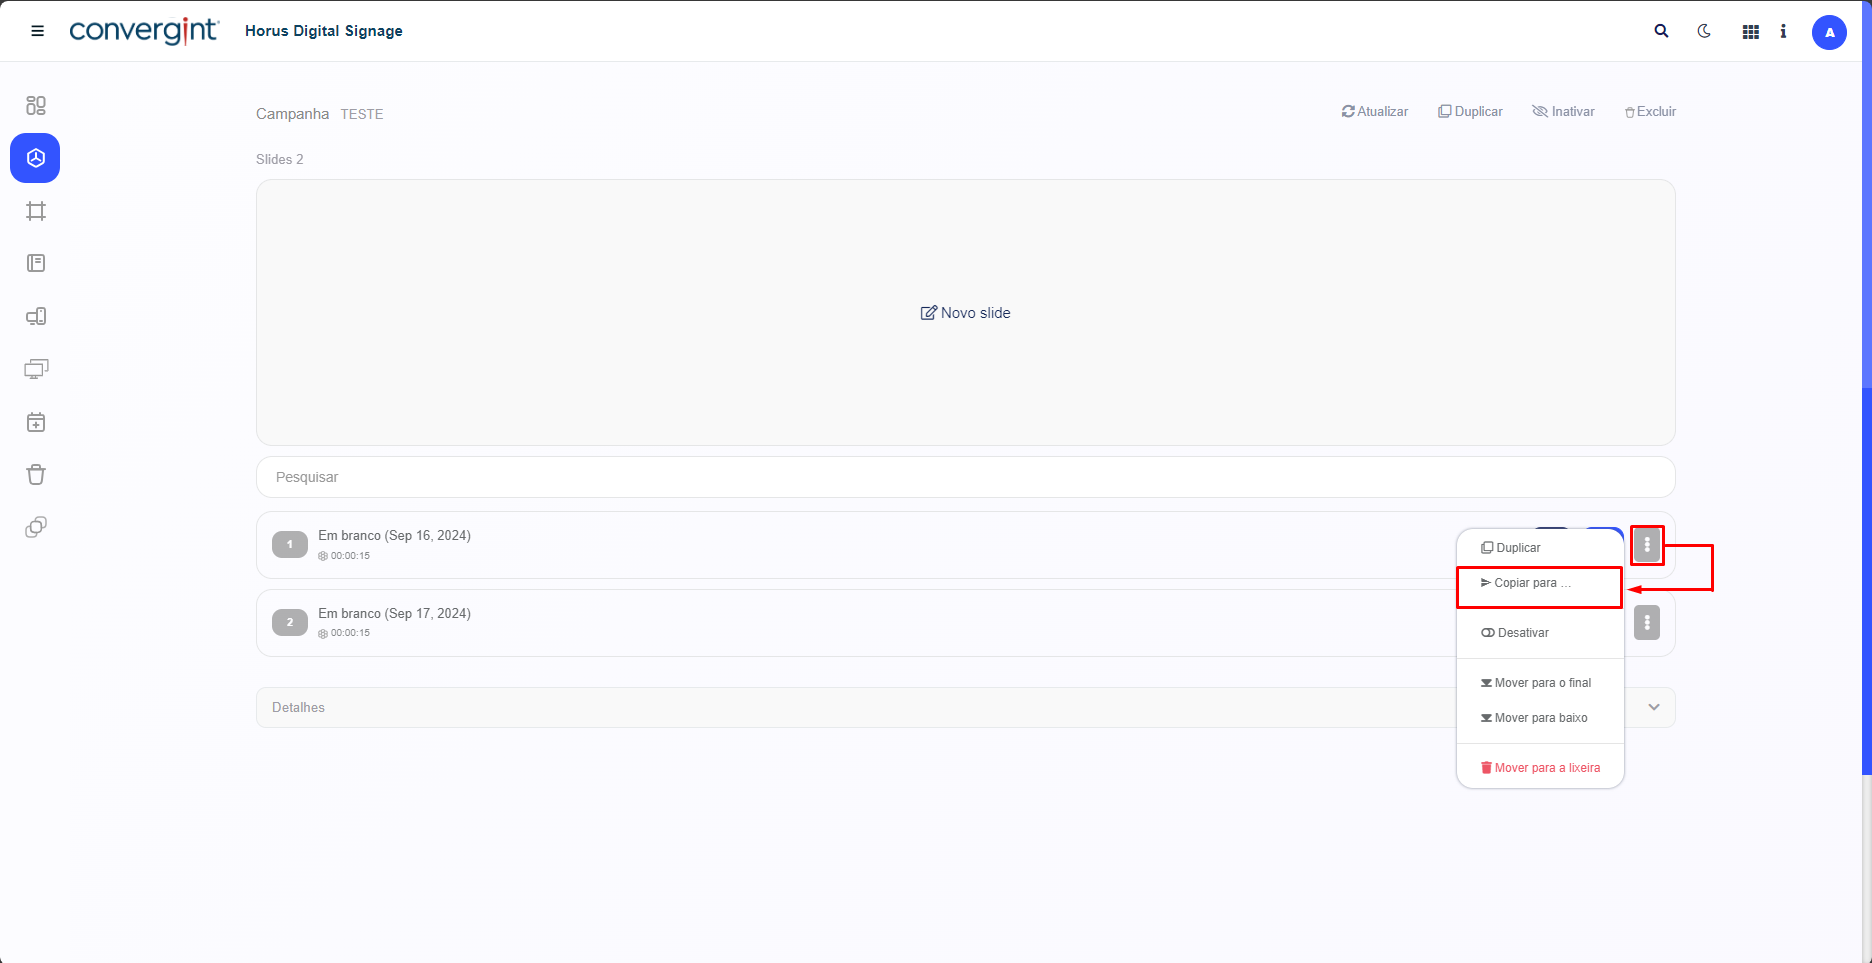This screenshot has width=1872, height=963.
Task: Click the Atualizar button
Action: (x=1375, y=112)
